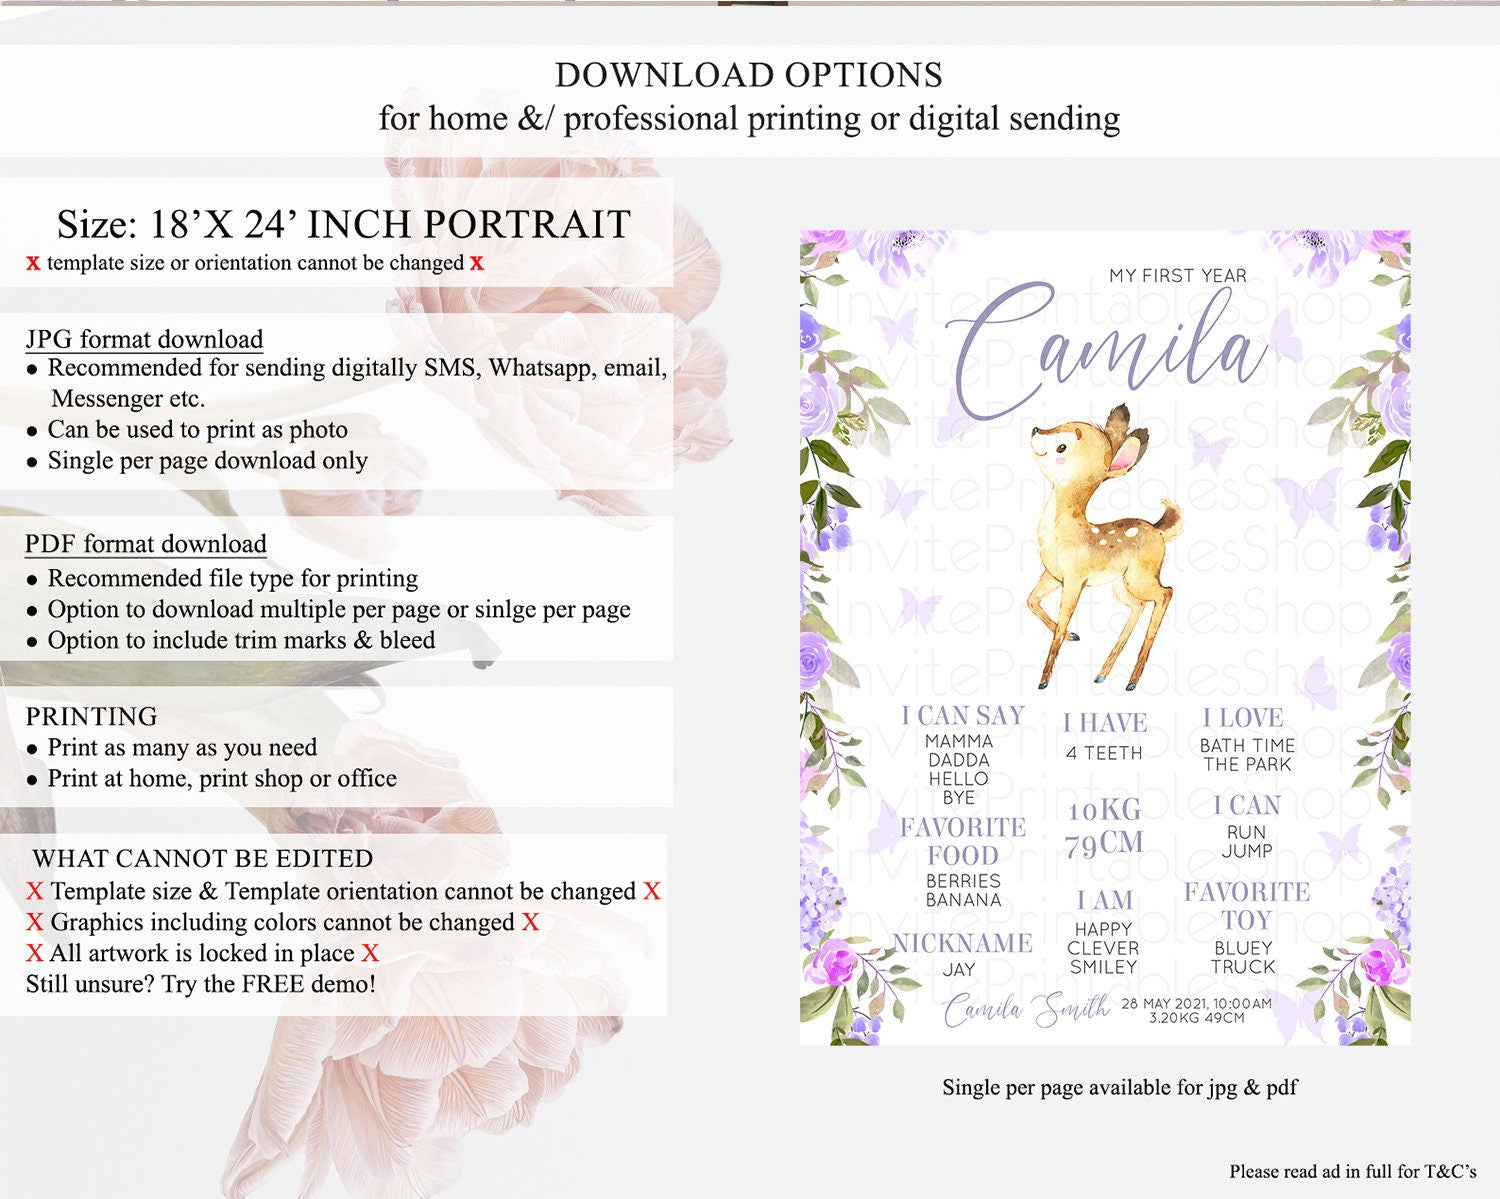
Task: Select the "WHAT CANNOT BE EDITED" heading
Action: [203, 858]
